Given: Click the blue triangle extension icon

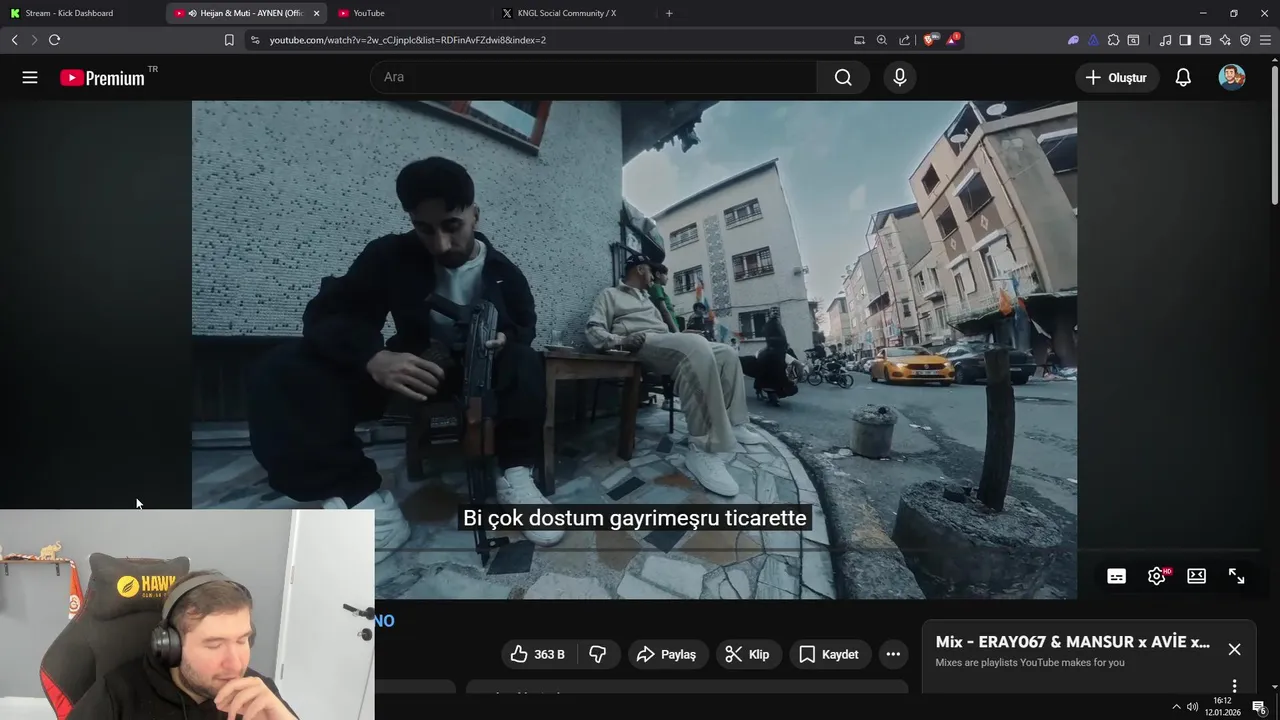Looking at the screenshot, I should (1093, 40).
